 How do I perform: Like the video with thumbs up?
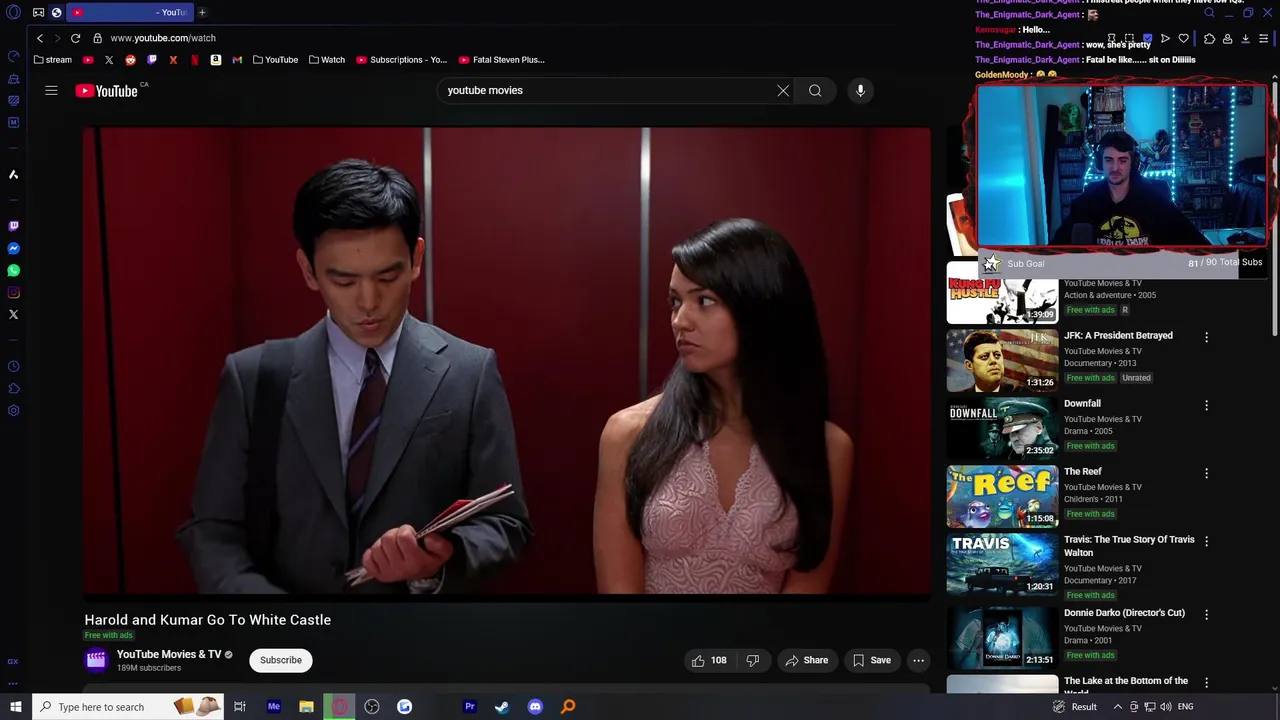click(708, 660)
